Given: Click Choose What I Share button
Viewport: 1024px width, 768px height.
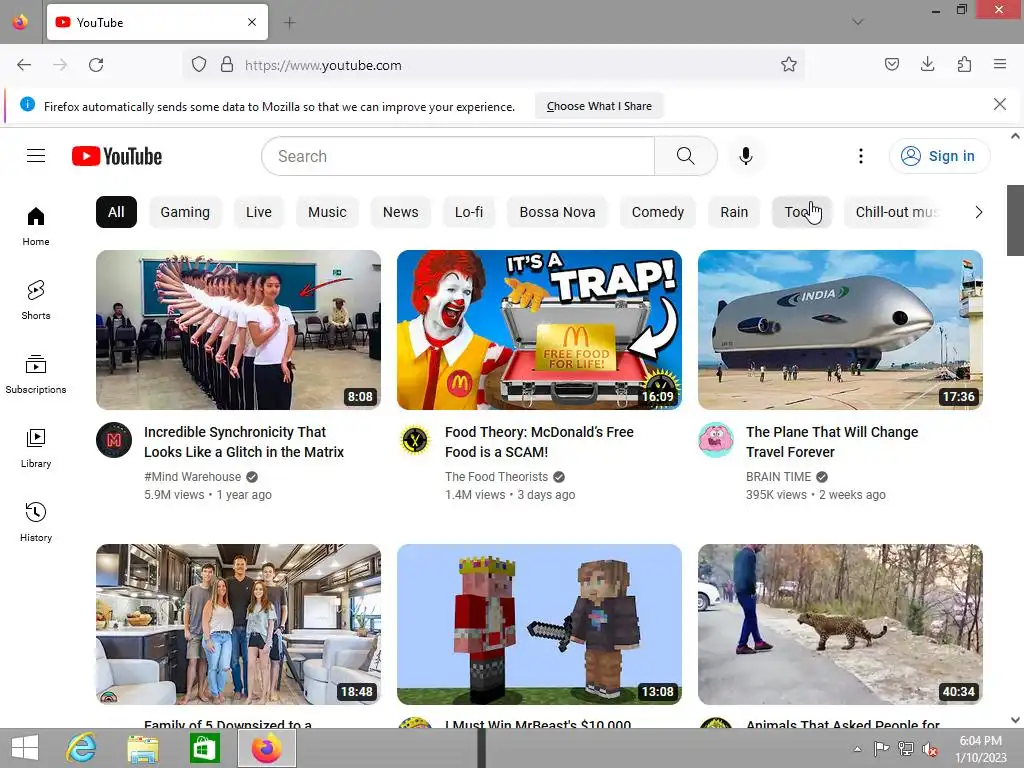Looking at the screenshot, I should coord(599,106).
